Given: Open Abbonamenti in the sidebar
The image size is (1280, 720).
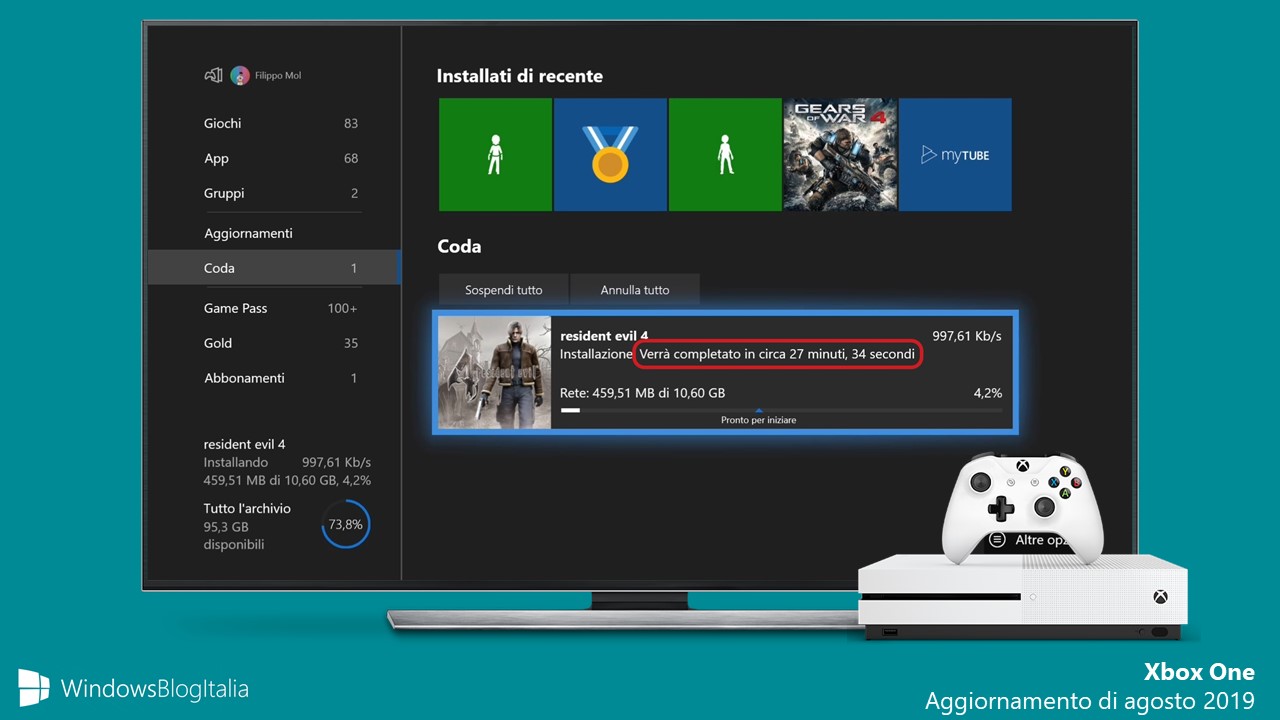Looking at the screenshot, I should click(x=274, y=378).
